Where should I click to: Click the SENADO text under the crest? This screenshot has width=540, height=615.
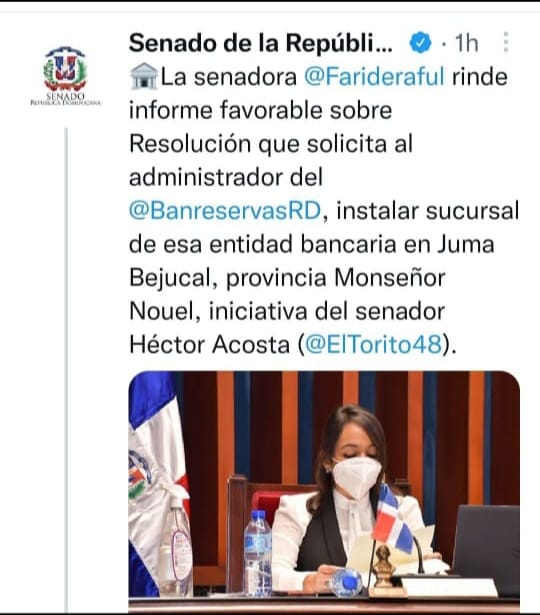(x=65, y=96)
